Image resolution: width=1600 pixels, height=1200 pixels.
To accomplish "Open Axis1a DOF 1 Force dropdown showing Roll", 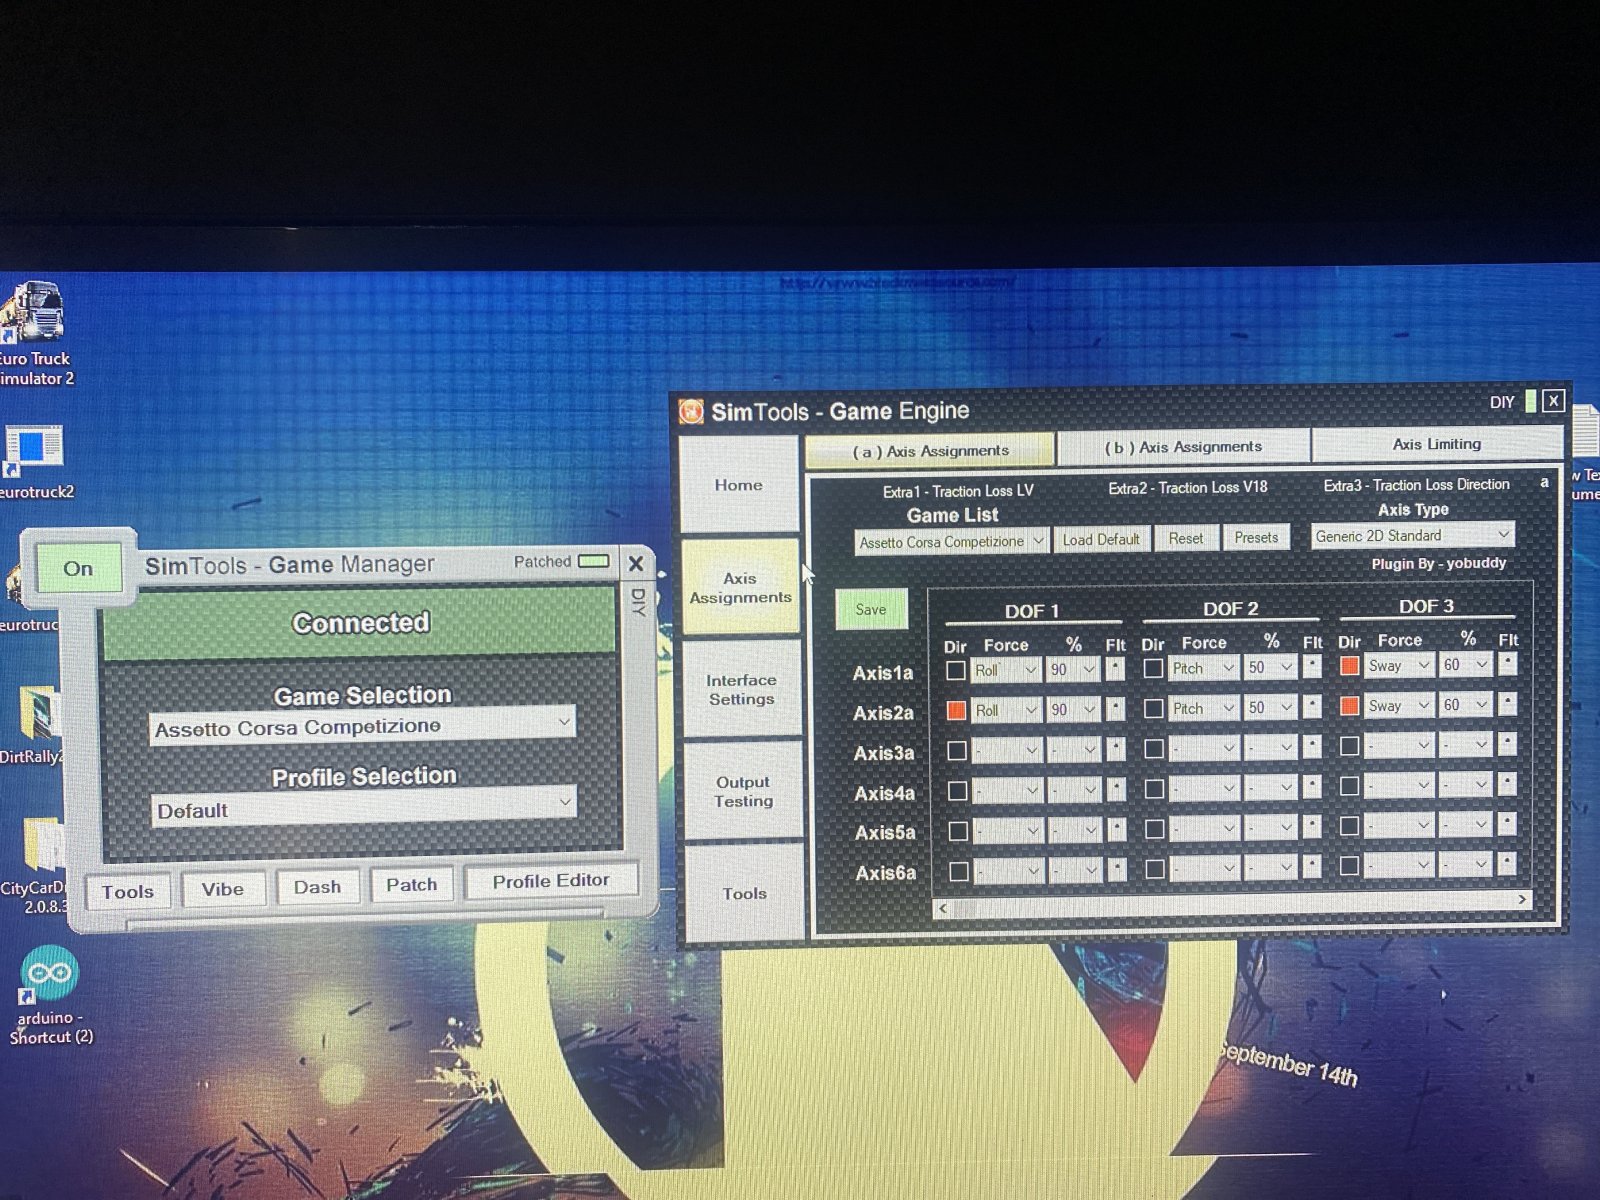I will coord(1006,670).
